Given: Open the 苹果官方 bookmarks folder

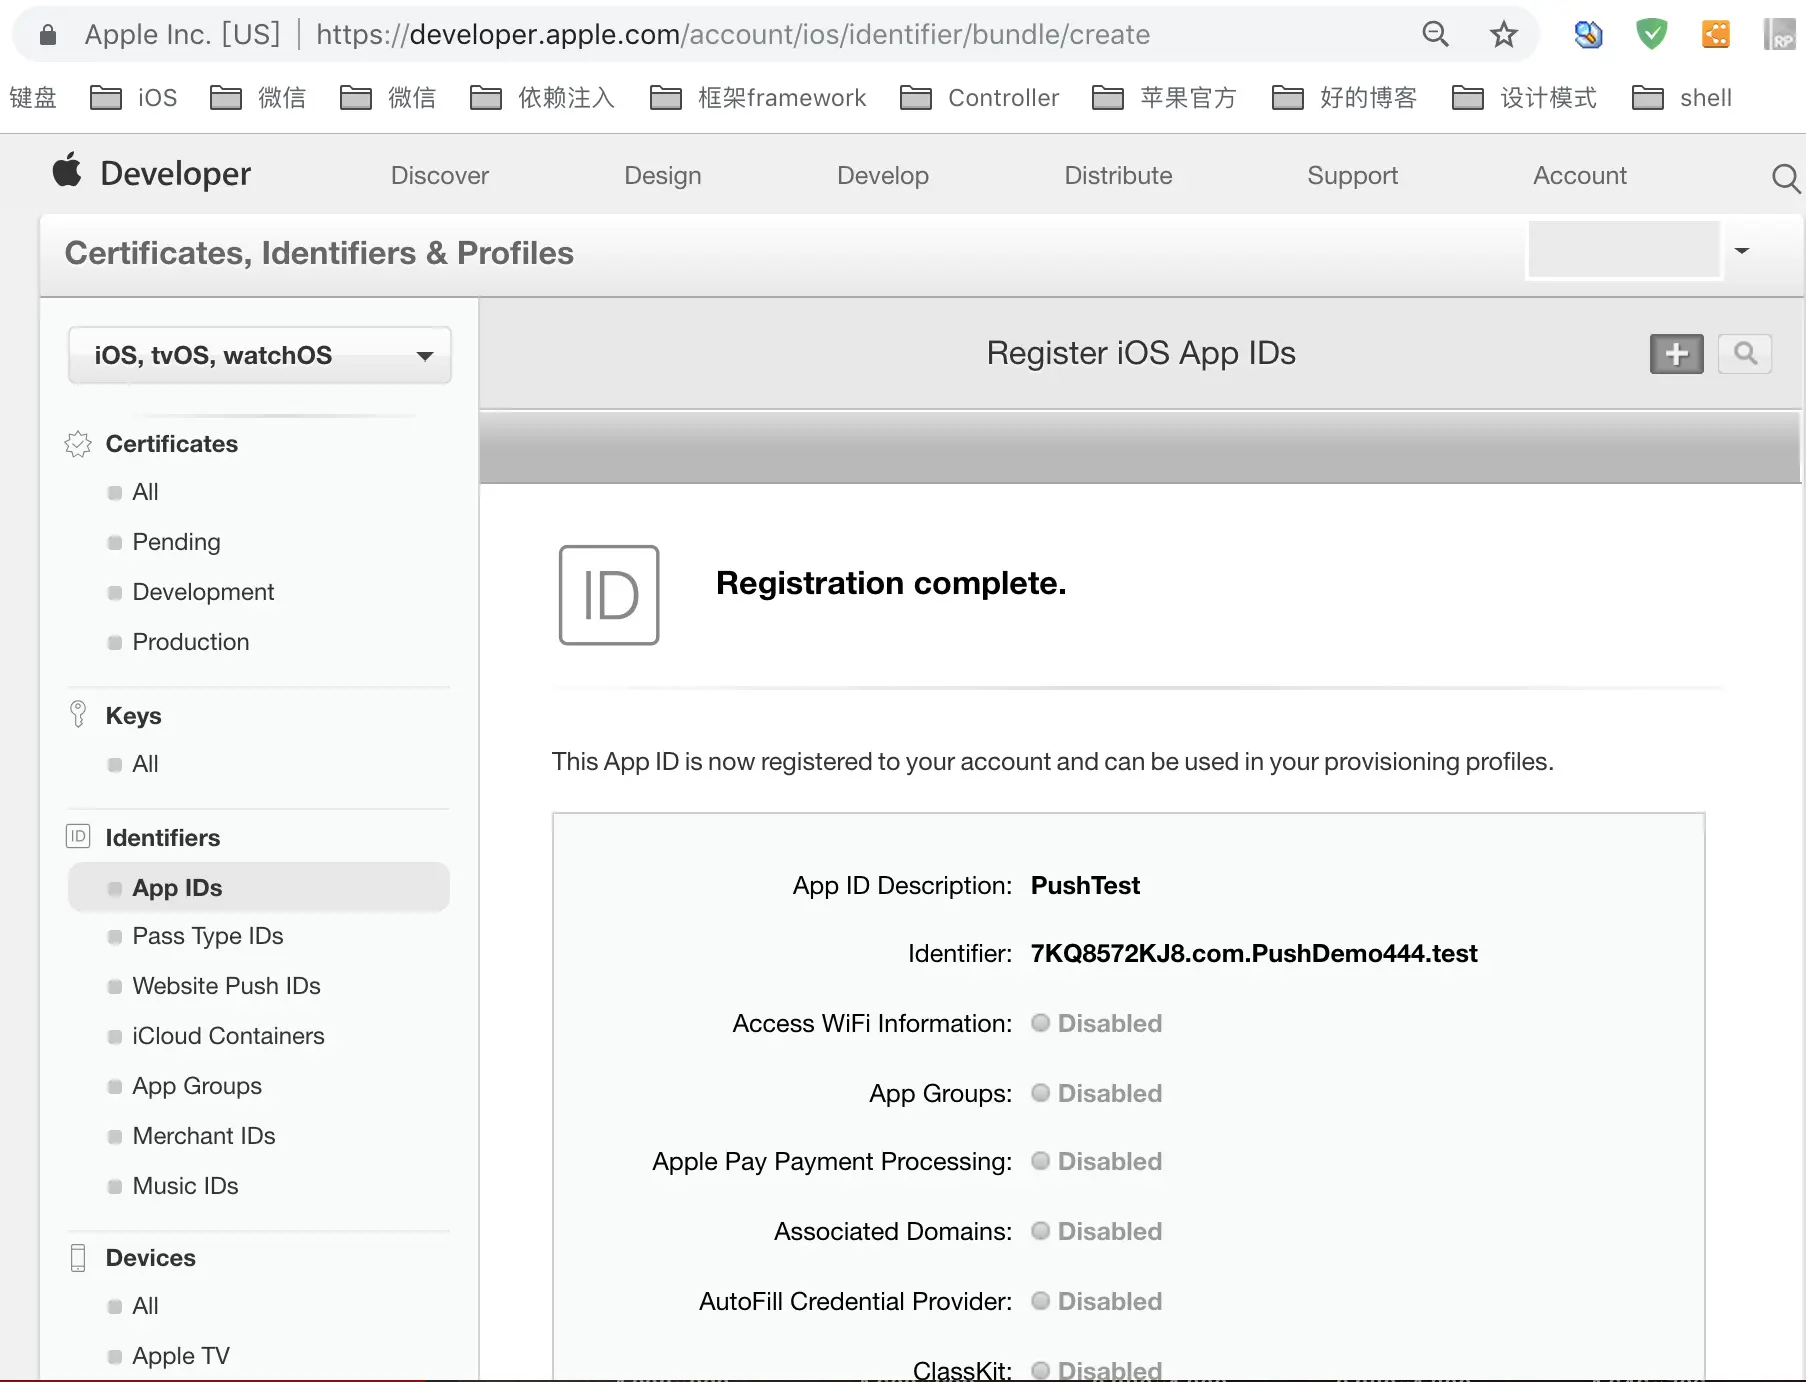Looking at the screenshot, I should point(1165,98).
